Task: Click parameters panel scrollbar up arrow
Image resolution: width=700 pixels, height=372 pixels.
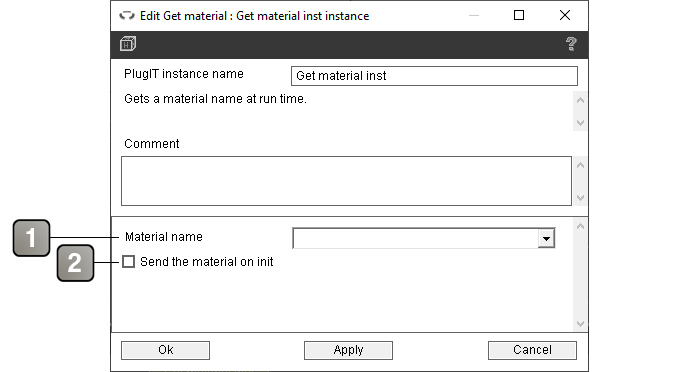Action: 580,226
